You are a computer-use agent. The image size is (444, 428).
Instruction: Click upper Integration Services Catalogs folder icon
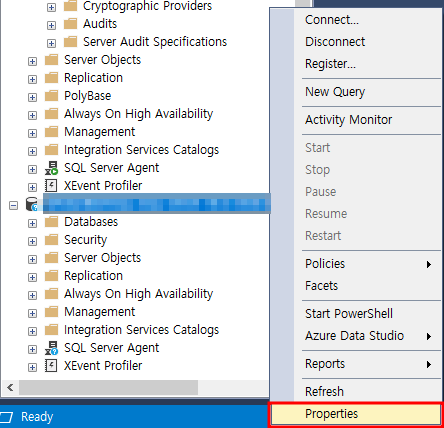[51, 149]
